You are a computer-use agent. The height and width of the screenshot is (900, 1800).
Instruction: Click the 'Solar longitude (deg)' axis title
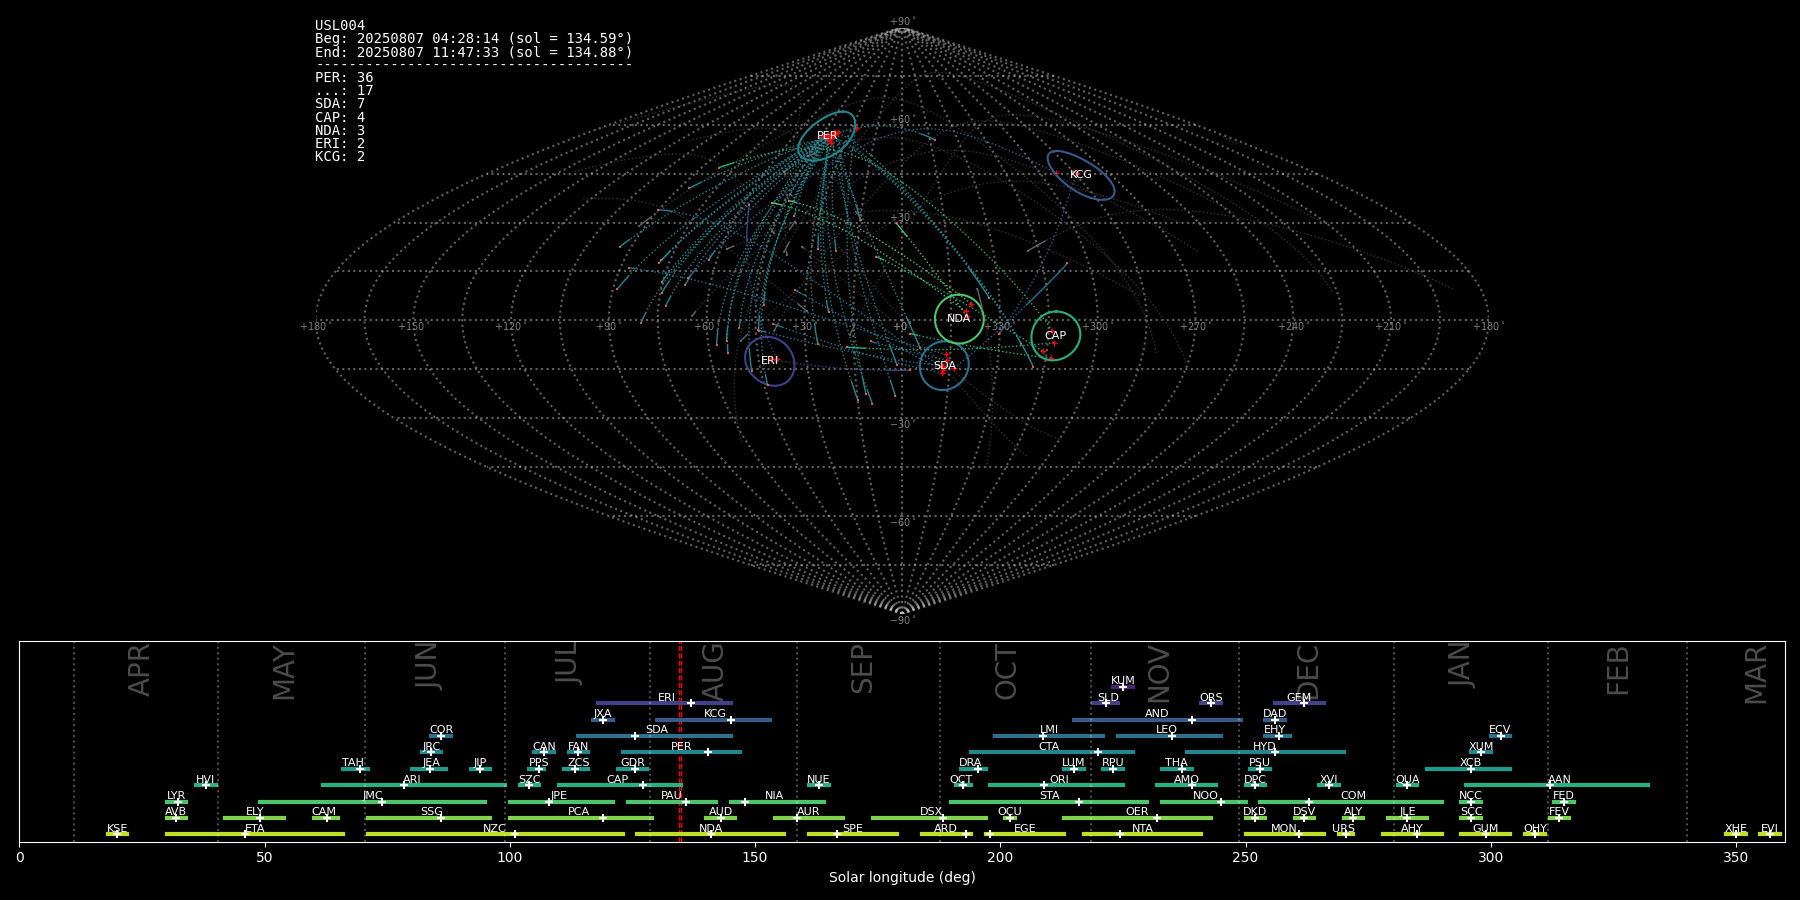[902, 878]
